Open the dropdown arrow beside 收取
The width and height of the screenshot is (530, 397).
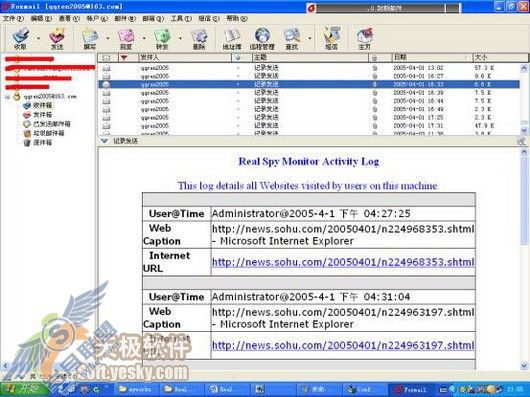[x=38, y=38]
